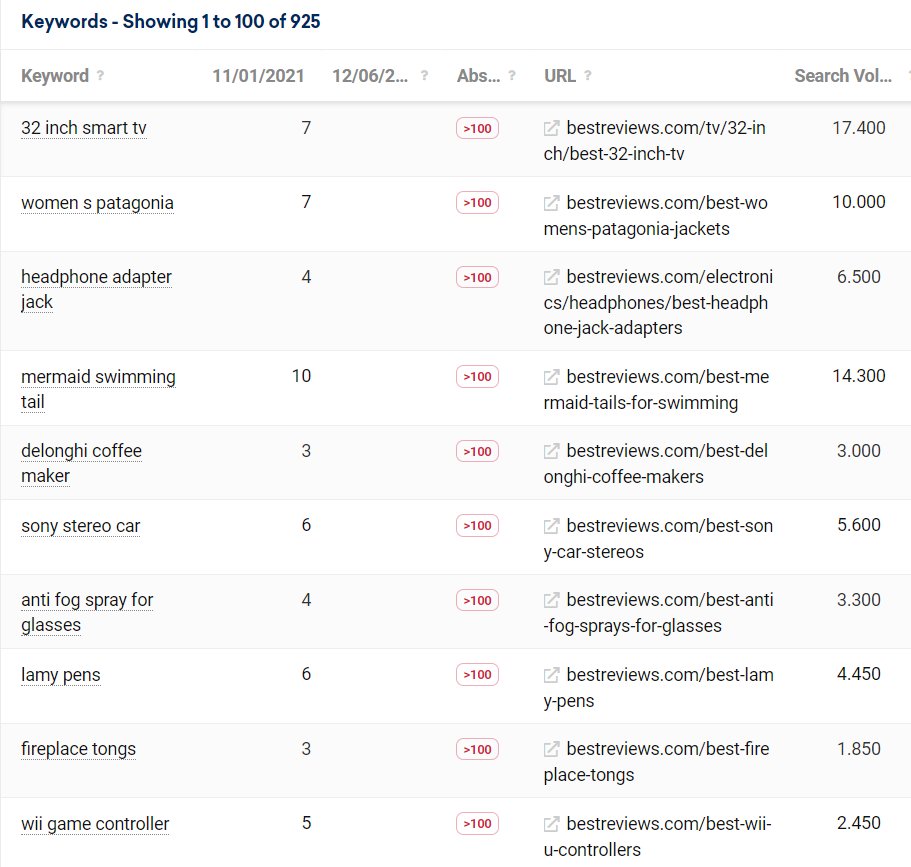Select search volume value 3.000
Screen dimensions: 911x867
[x=859, y=451]
